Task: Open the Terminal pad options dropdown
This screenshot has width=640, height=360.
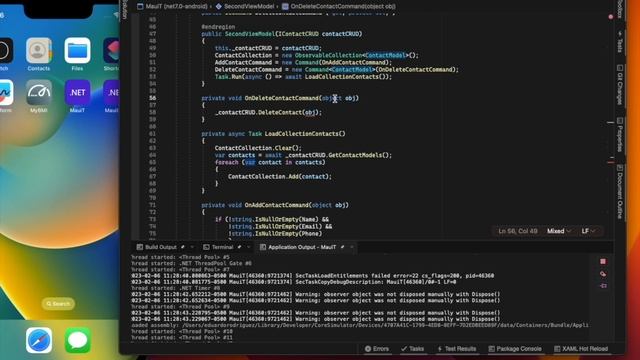Action: pyautogui.click(x=249, y=247)
